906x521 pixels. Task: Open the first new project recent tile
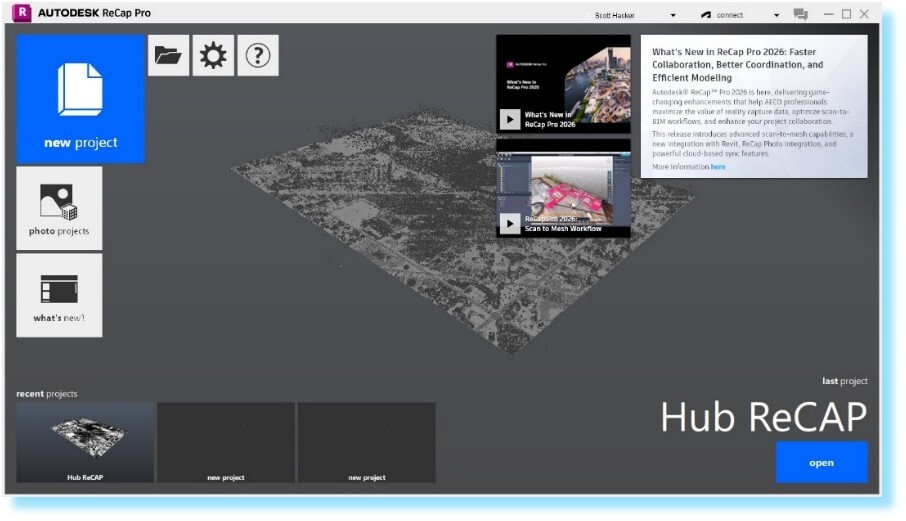click(x=226, y=442)
